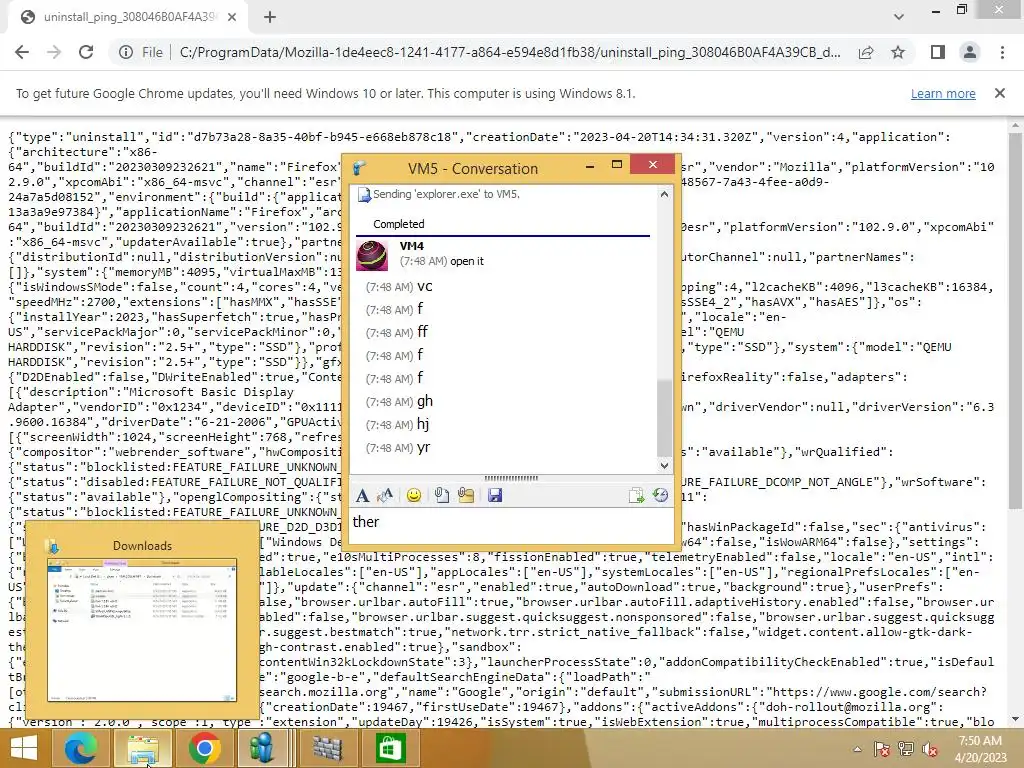Click the muted volume tray icon
This screenshot has width=1024, height=768.
pos(930,749)
